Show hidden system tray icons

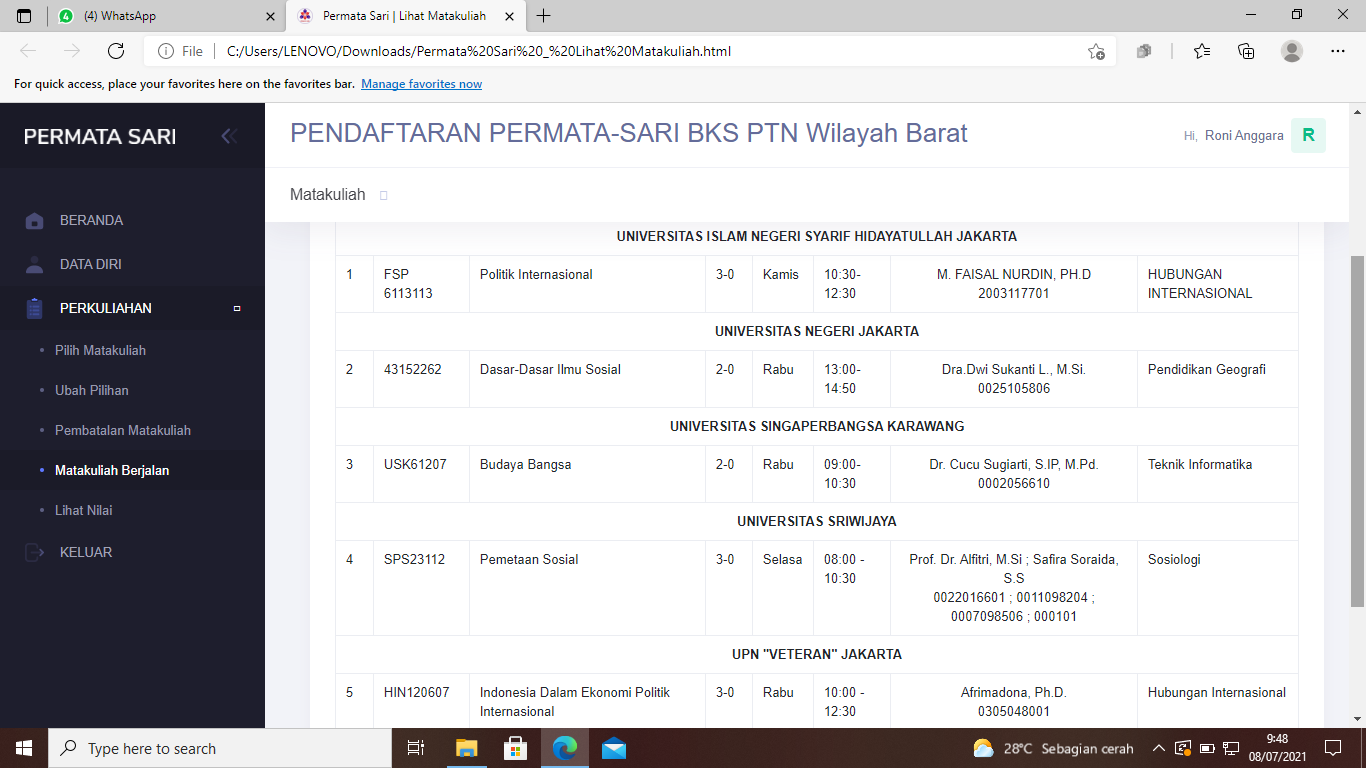point(1158,748)
